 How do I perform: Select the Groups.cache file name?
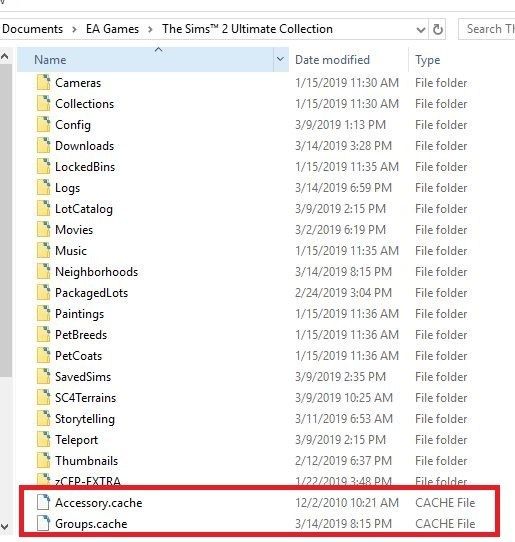91,524
